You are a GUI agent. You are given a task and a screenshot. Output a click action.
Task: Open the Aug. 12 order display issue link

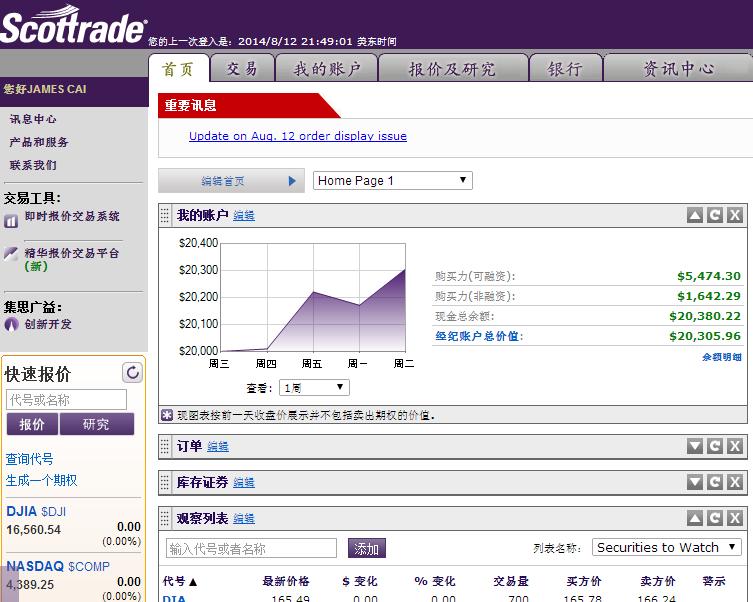[297, 136]
